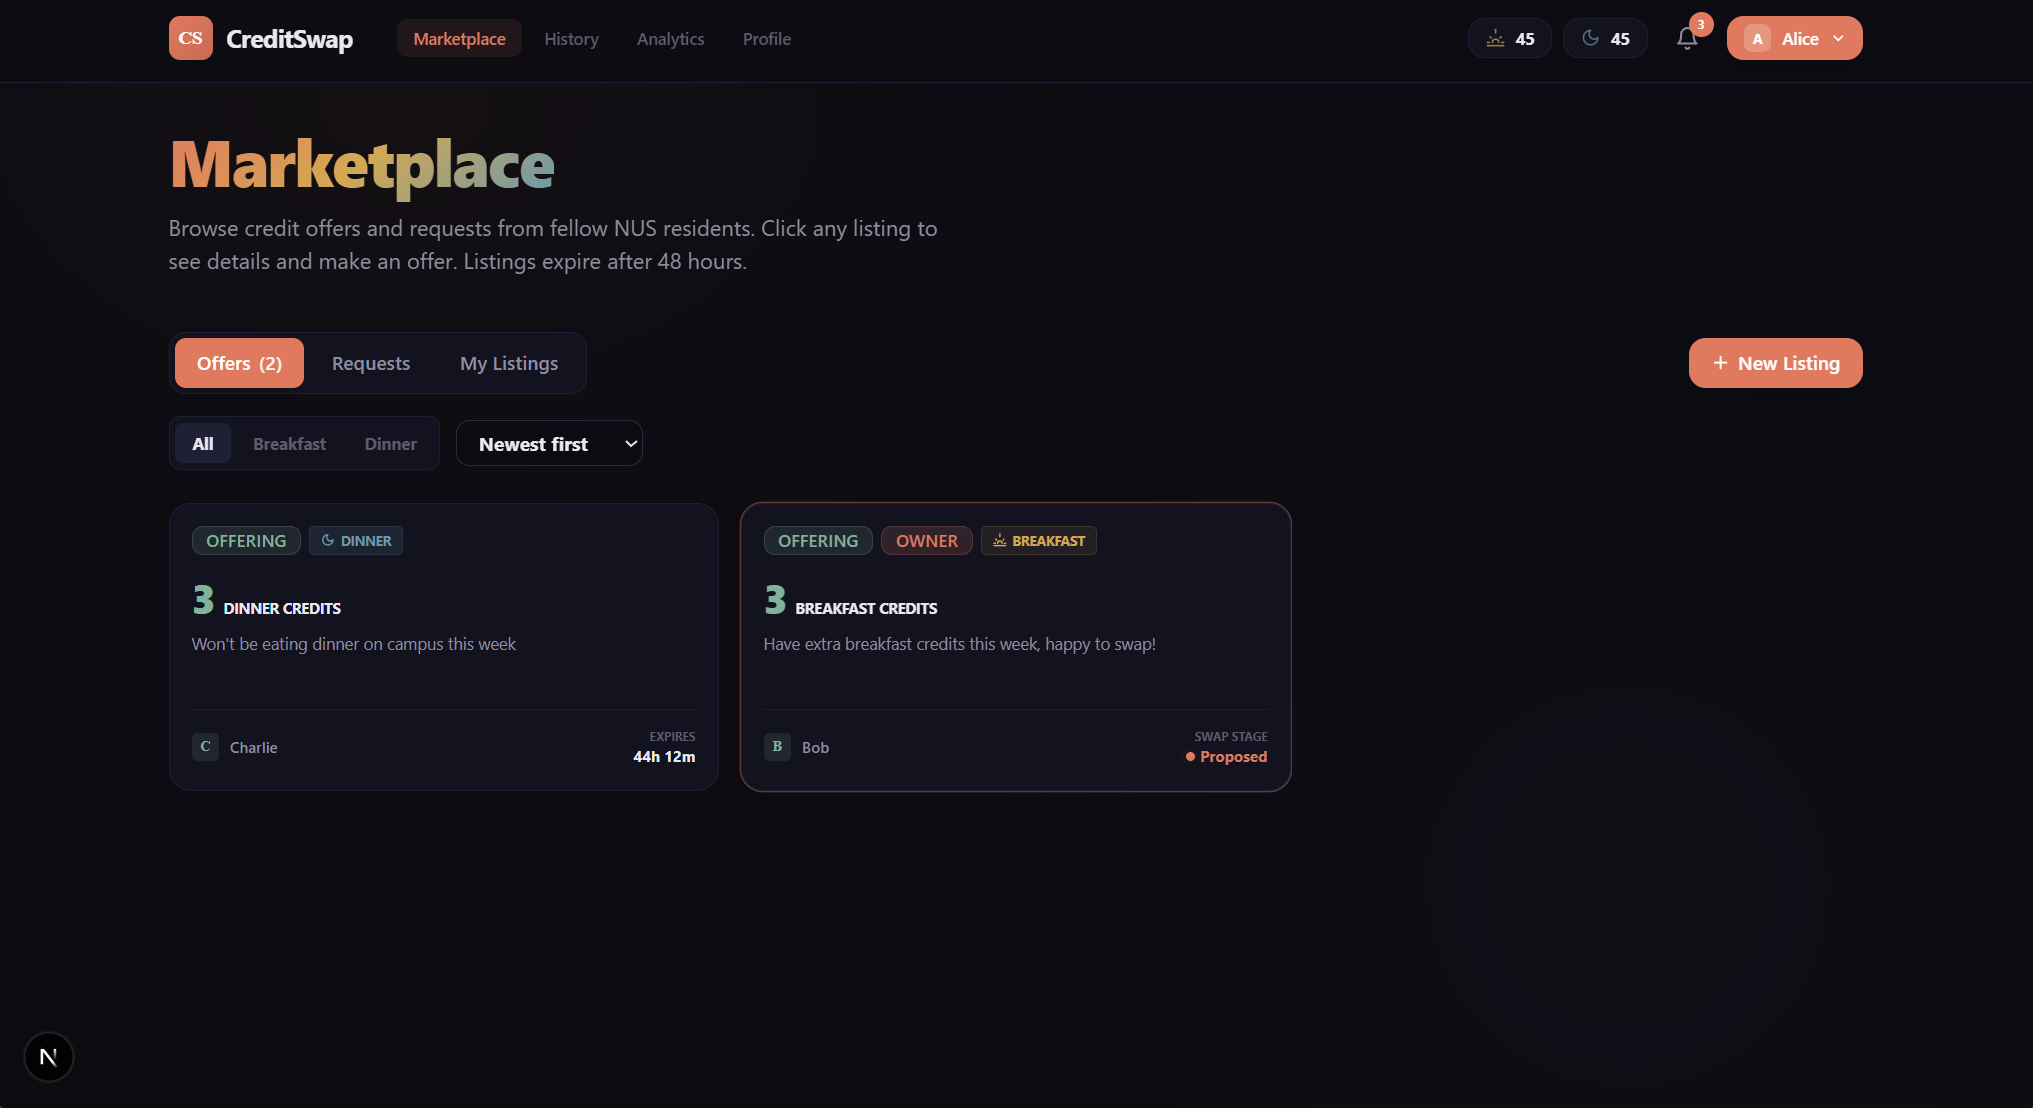Go to Analytics in navigation

(670, 38)
